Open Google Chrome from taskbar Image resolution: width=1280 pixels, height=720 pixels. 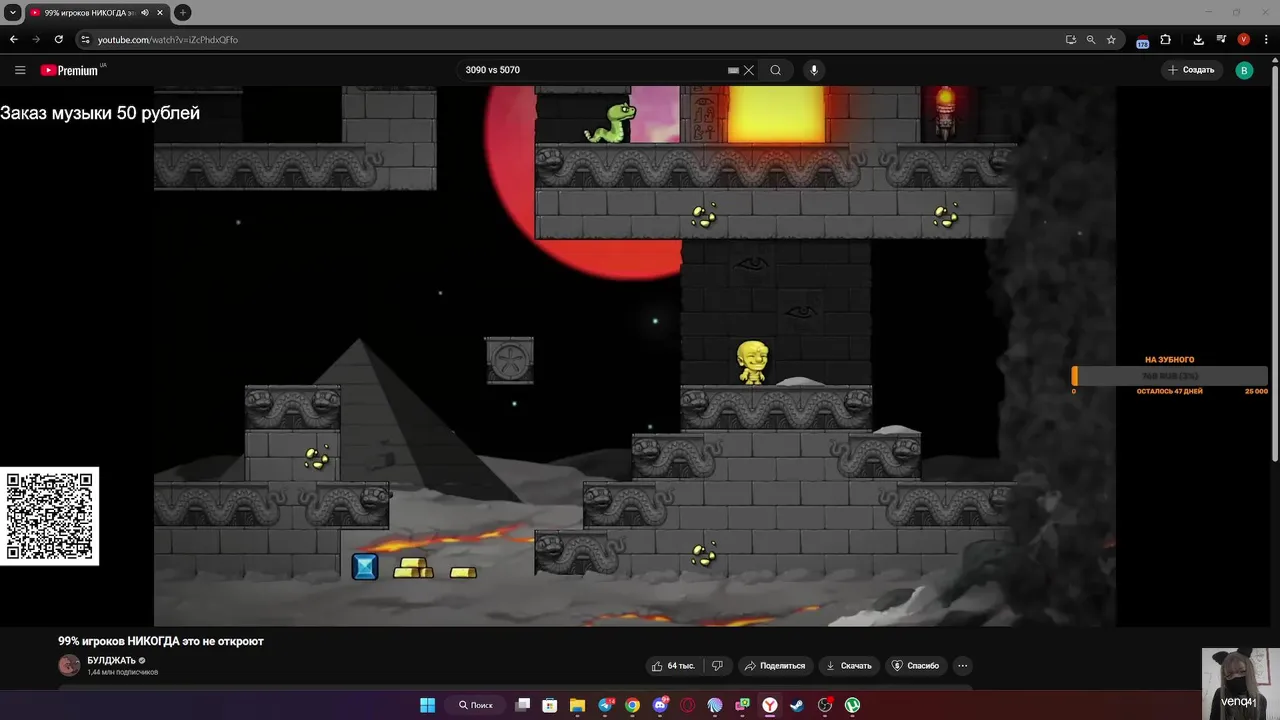point(632,705)
